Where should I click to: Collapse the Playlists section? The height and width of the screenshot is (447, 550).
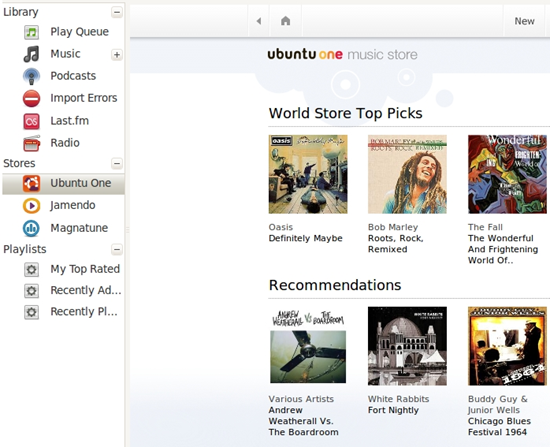(117, 249)
